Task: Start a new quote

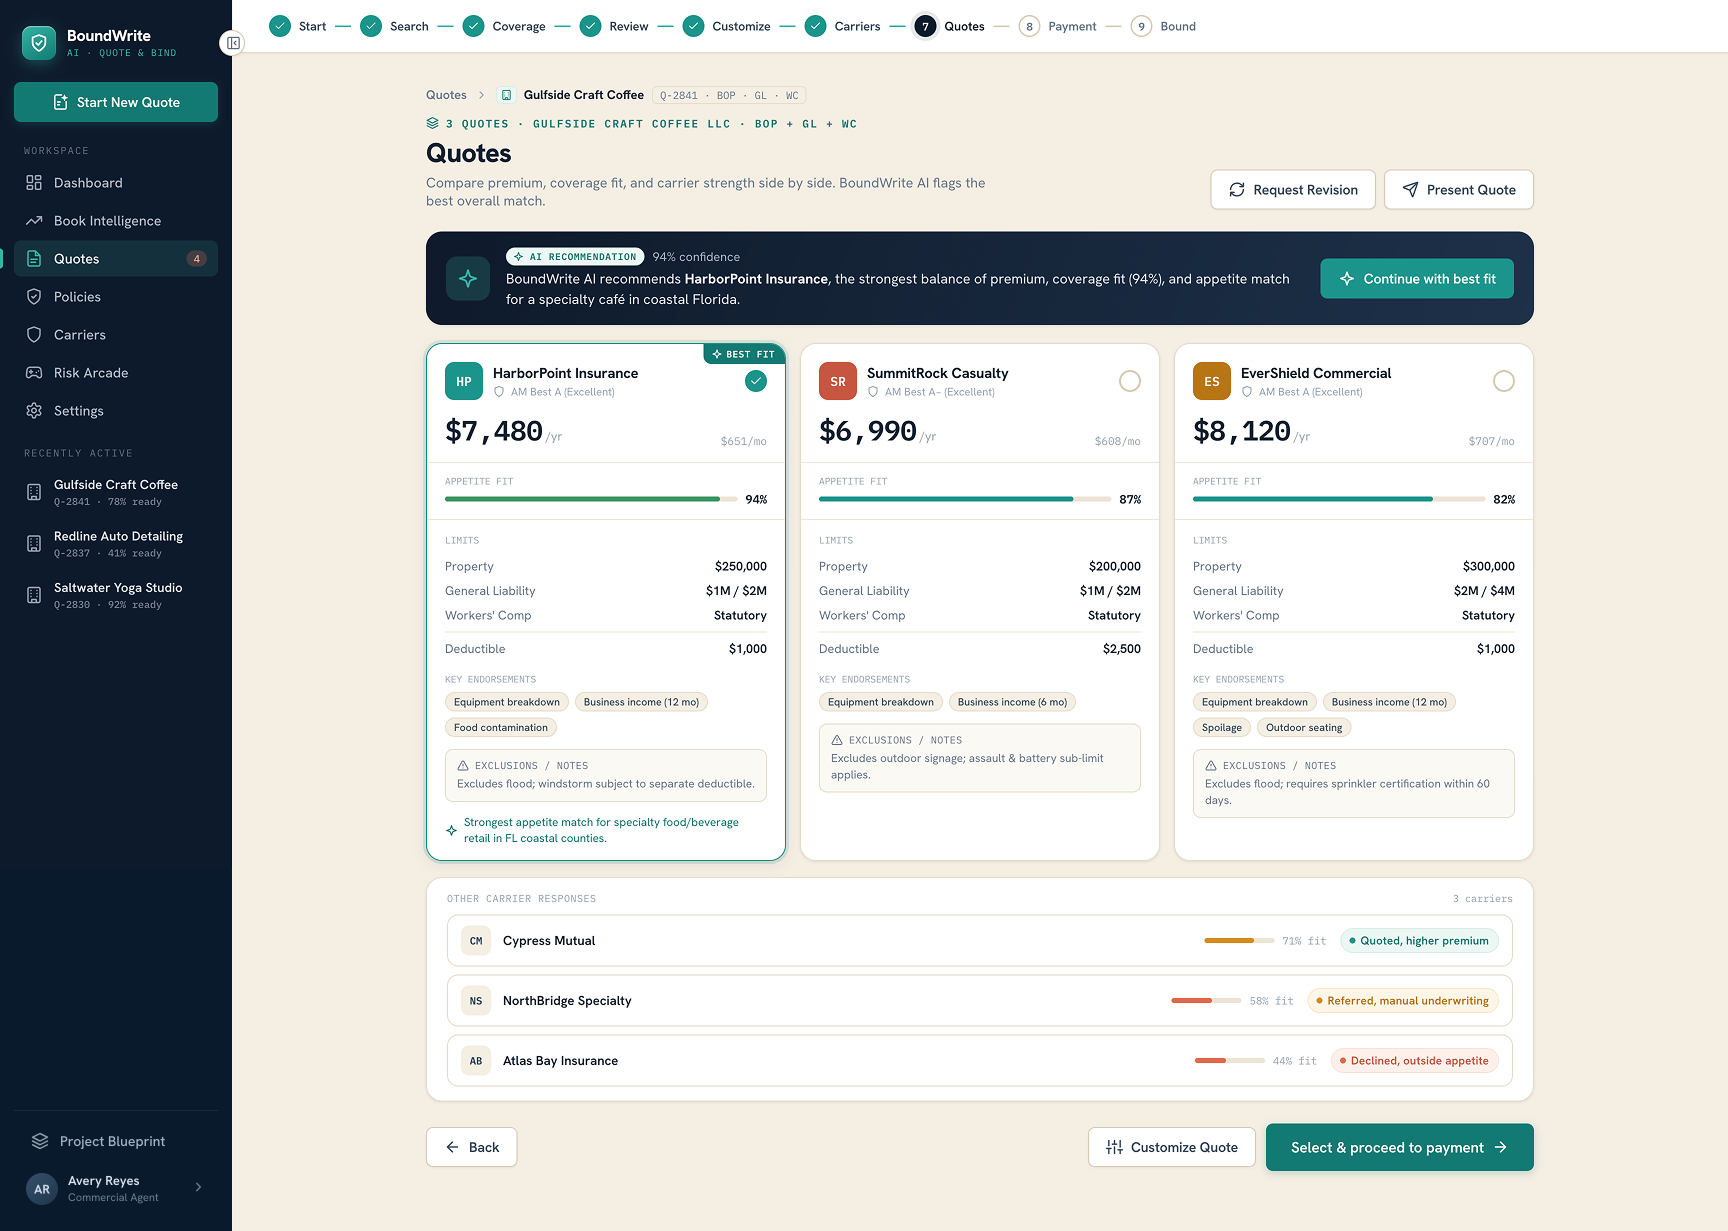Action: coord(116,102)
